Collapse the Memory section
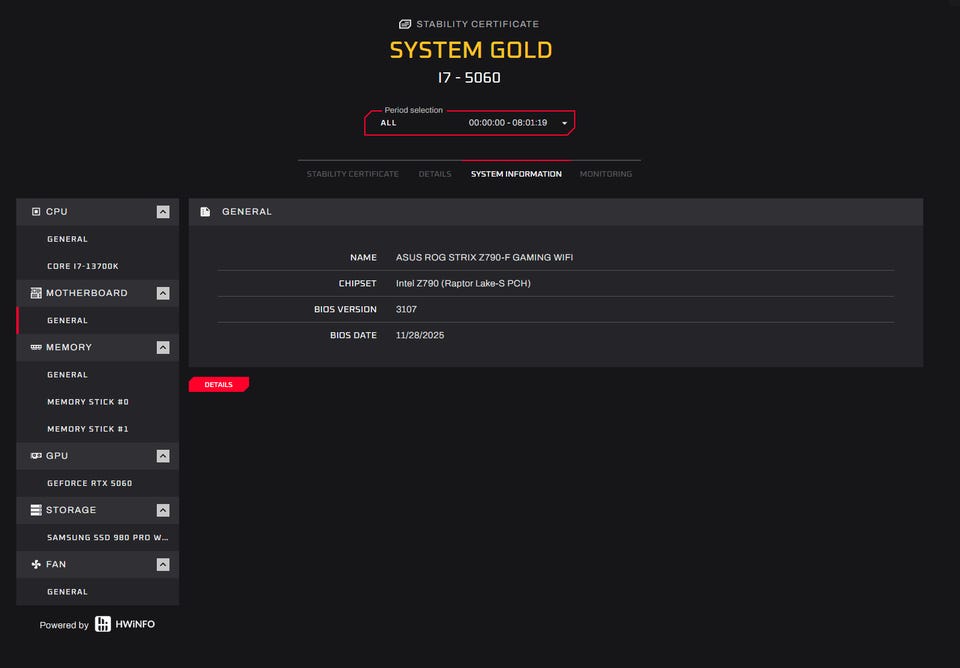 [x=163, y=348]
